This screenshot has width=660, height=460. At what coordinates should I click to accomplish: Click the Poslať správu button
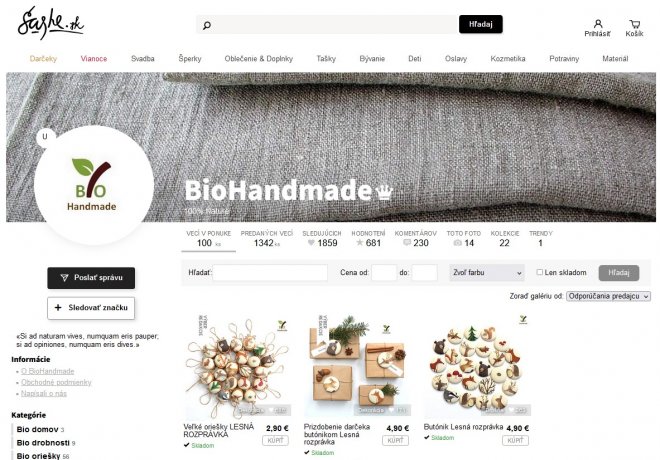click(91, 278)
